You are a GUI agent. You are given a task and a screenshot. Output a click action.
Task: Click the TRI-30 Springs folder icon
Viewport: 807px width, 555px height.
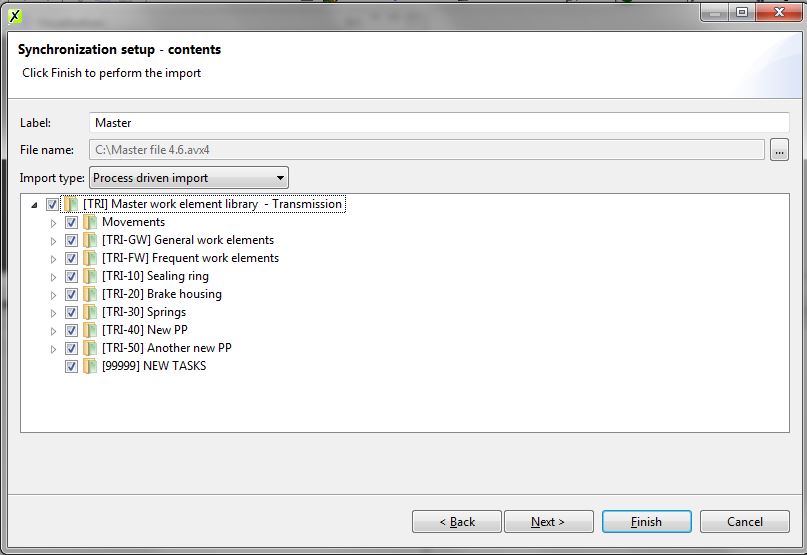pyautogui.click(x=90, y=312)
